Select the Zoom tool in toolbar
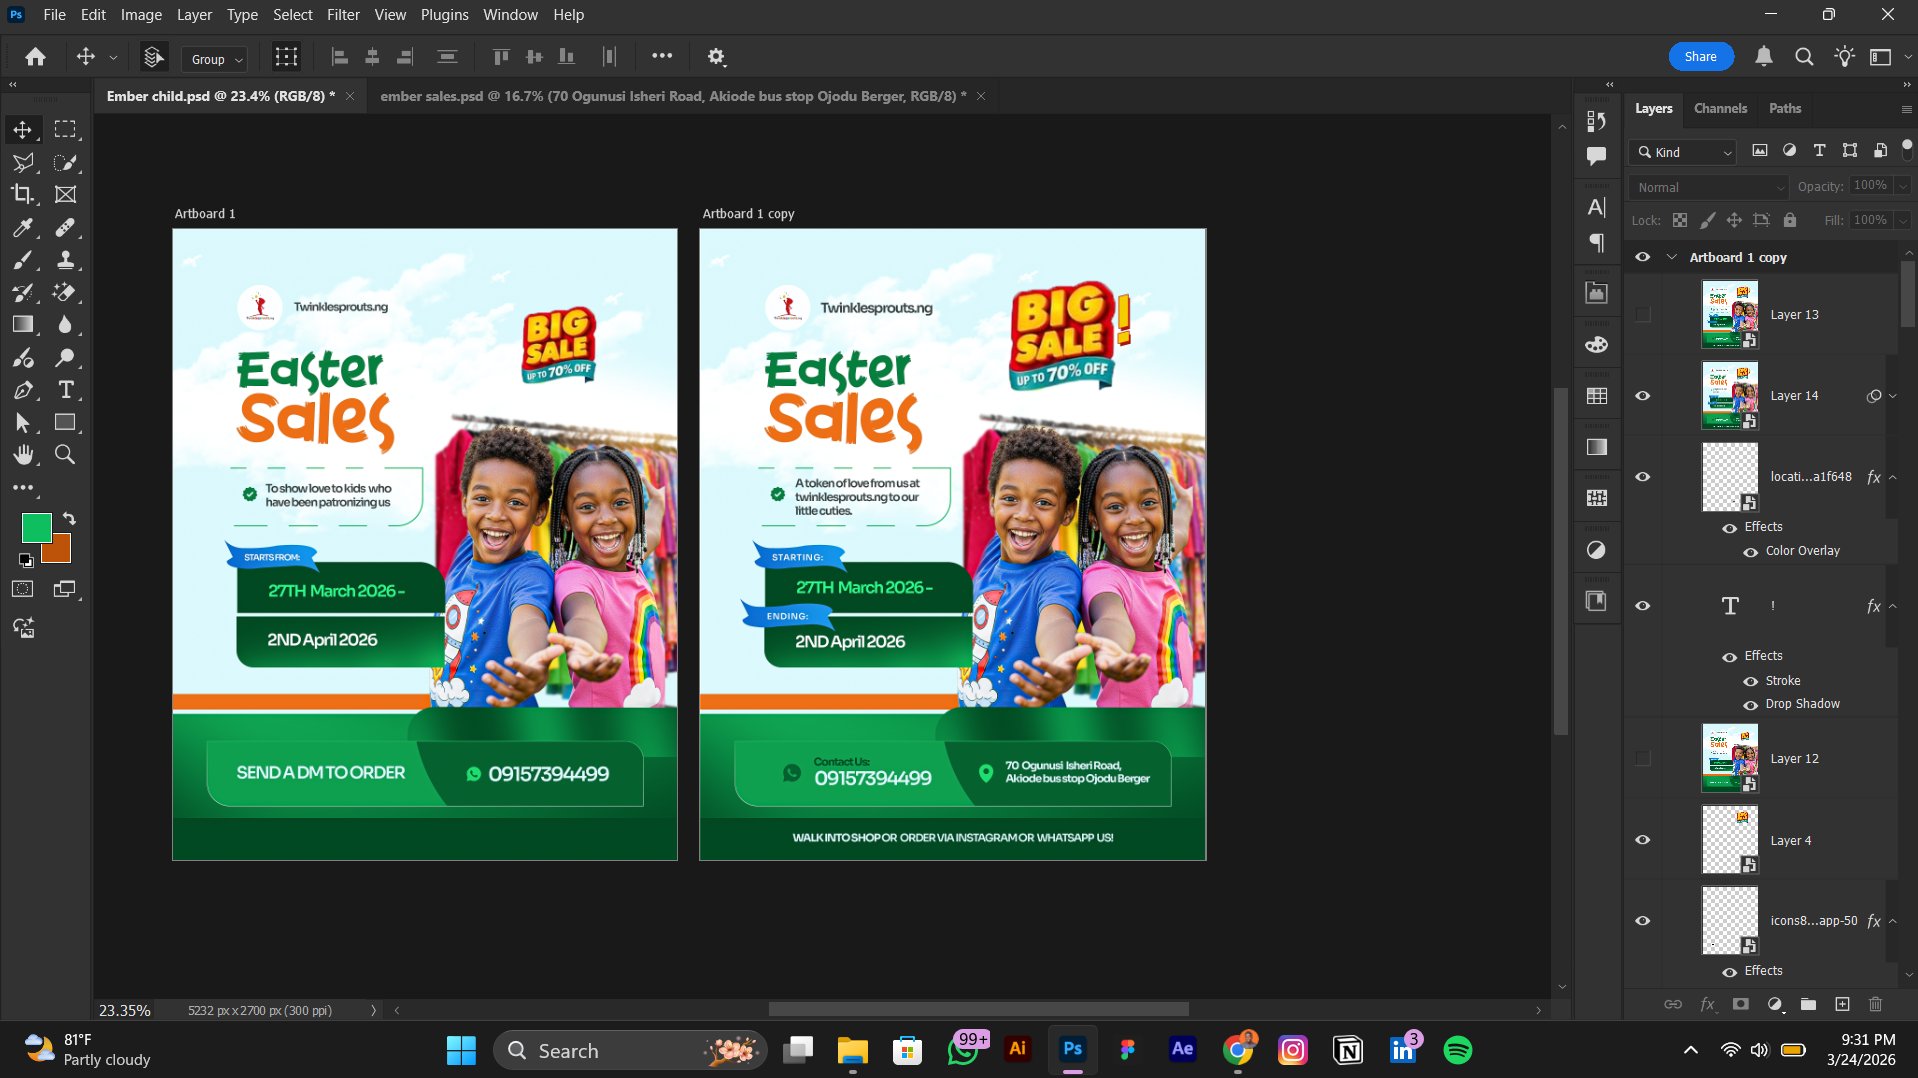 65,455
